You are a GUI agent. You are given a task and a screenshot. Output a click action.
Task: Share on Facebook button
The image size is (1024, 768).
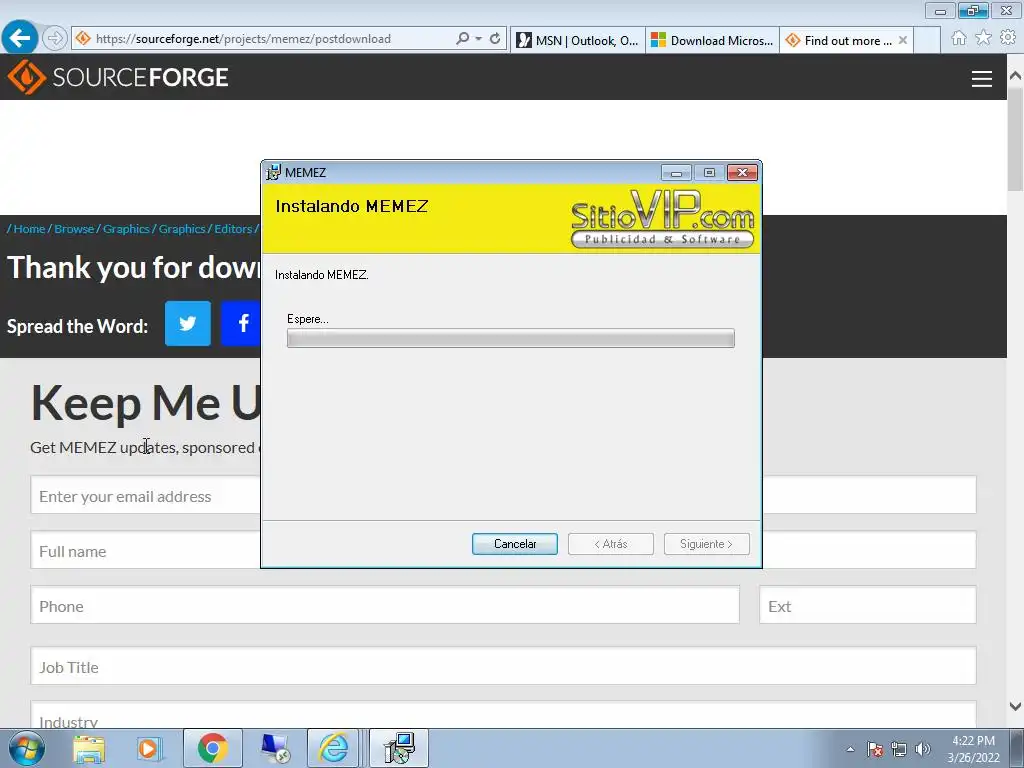point(241,323)
